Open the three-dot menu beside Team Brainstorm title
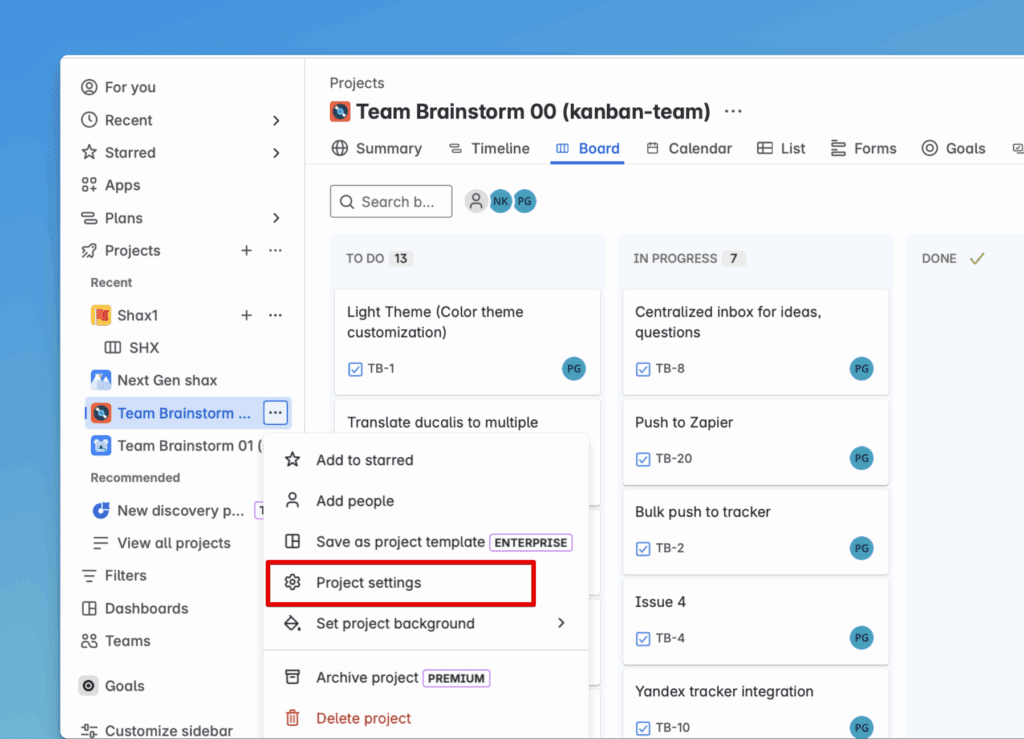This screenshot has width=1024, height=739. (x=733, y=112)
